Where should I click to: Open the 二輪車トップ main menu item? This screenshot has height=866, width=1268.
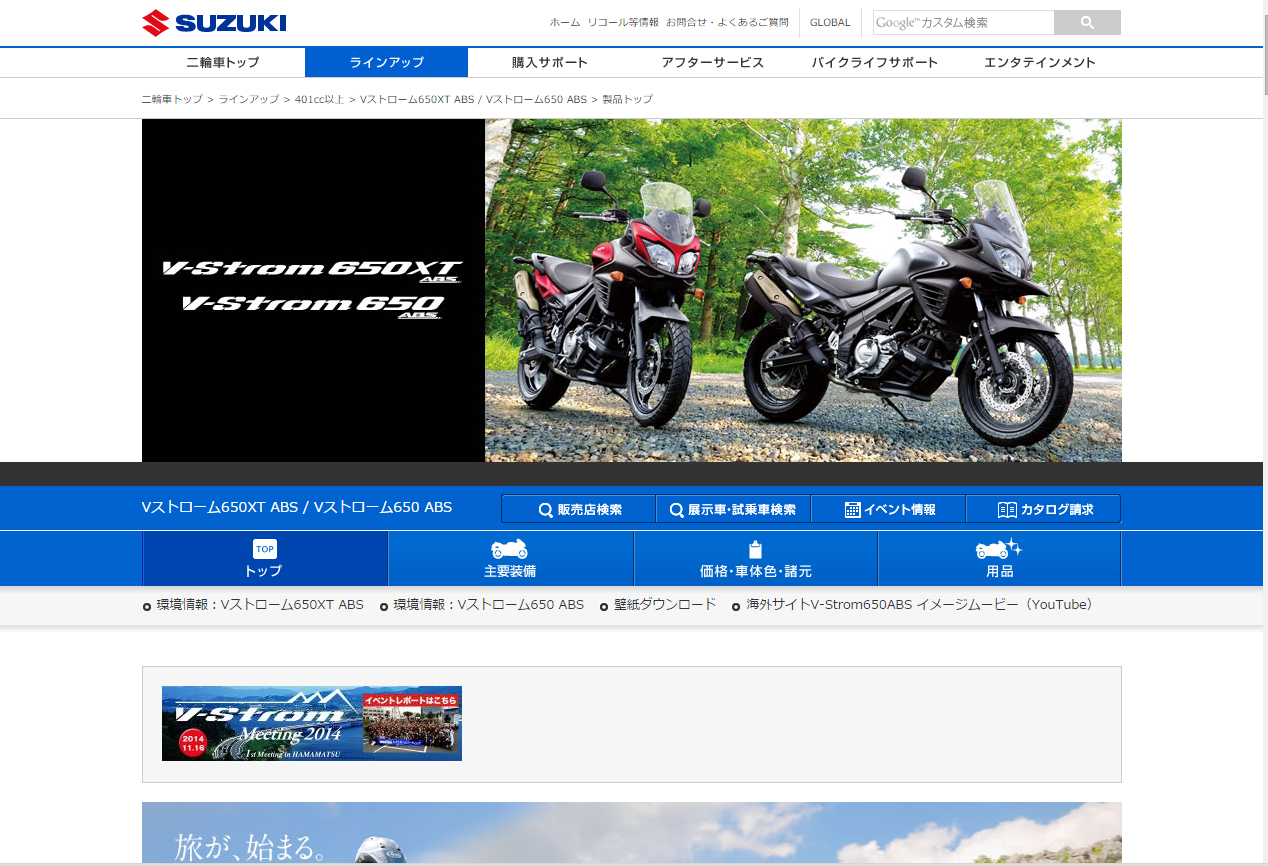[x=223, y=62]
